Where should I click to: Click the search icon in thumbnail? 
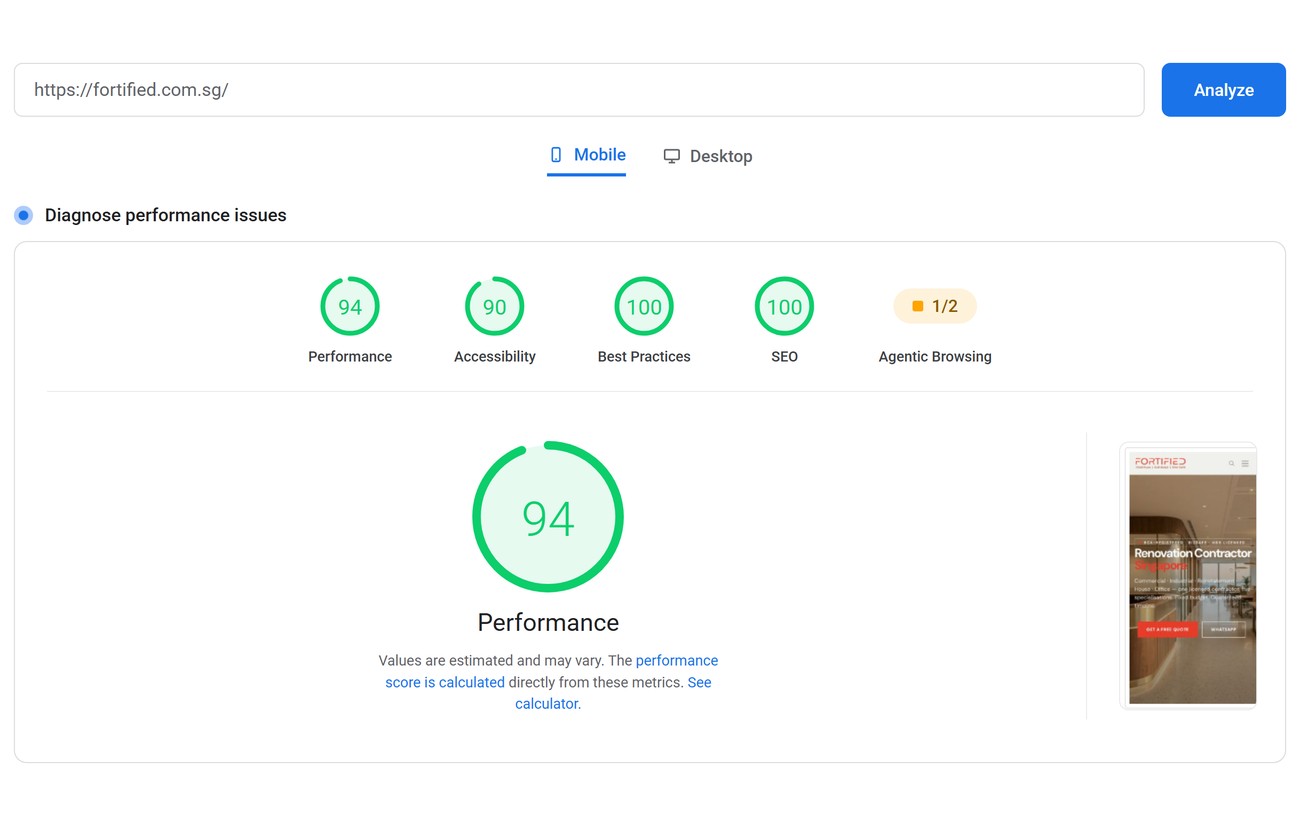(x=1232, y=463)
